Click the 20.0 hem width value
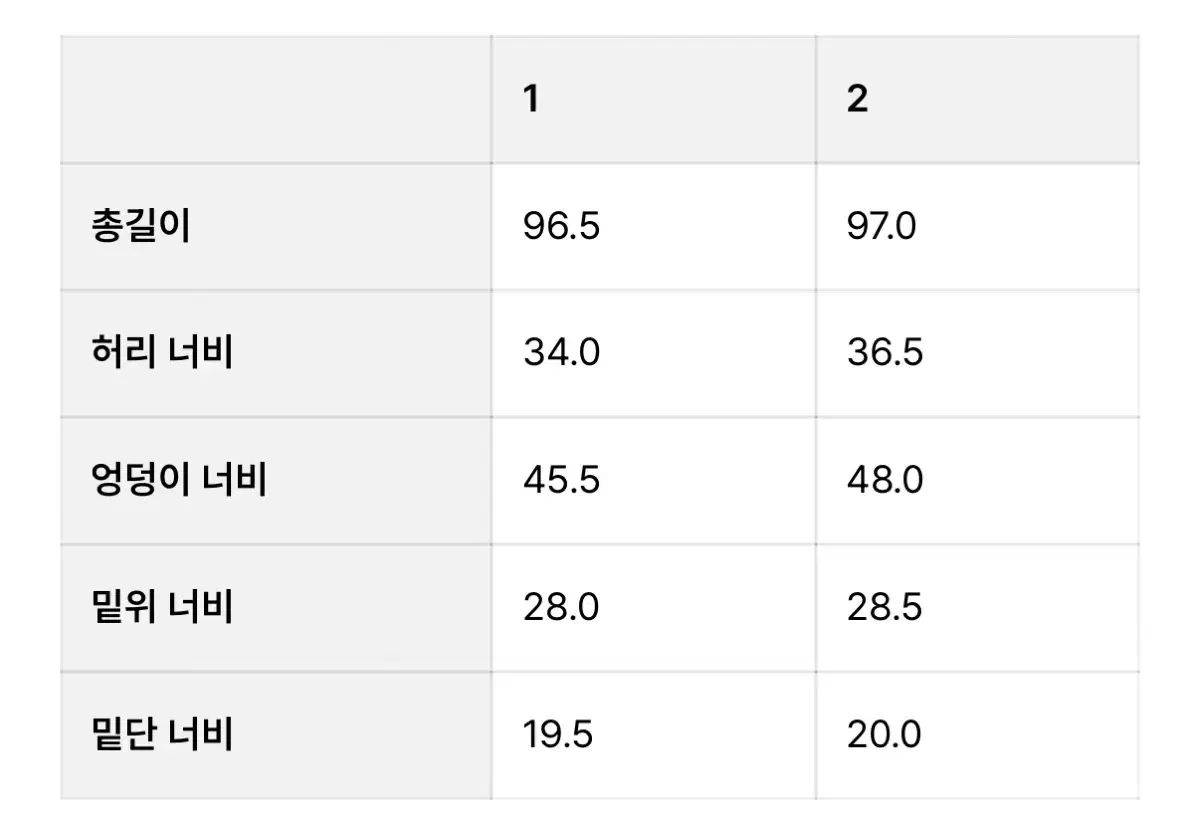 pos(884,735)
